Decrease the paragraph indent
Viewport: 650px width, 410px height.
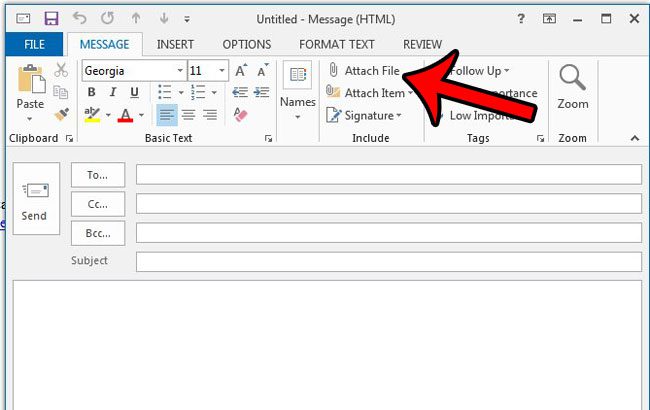240,92
